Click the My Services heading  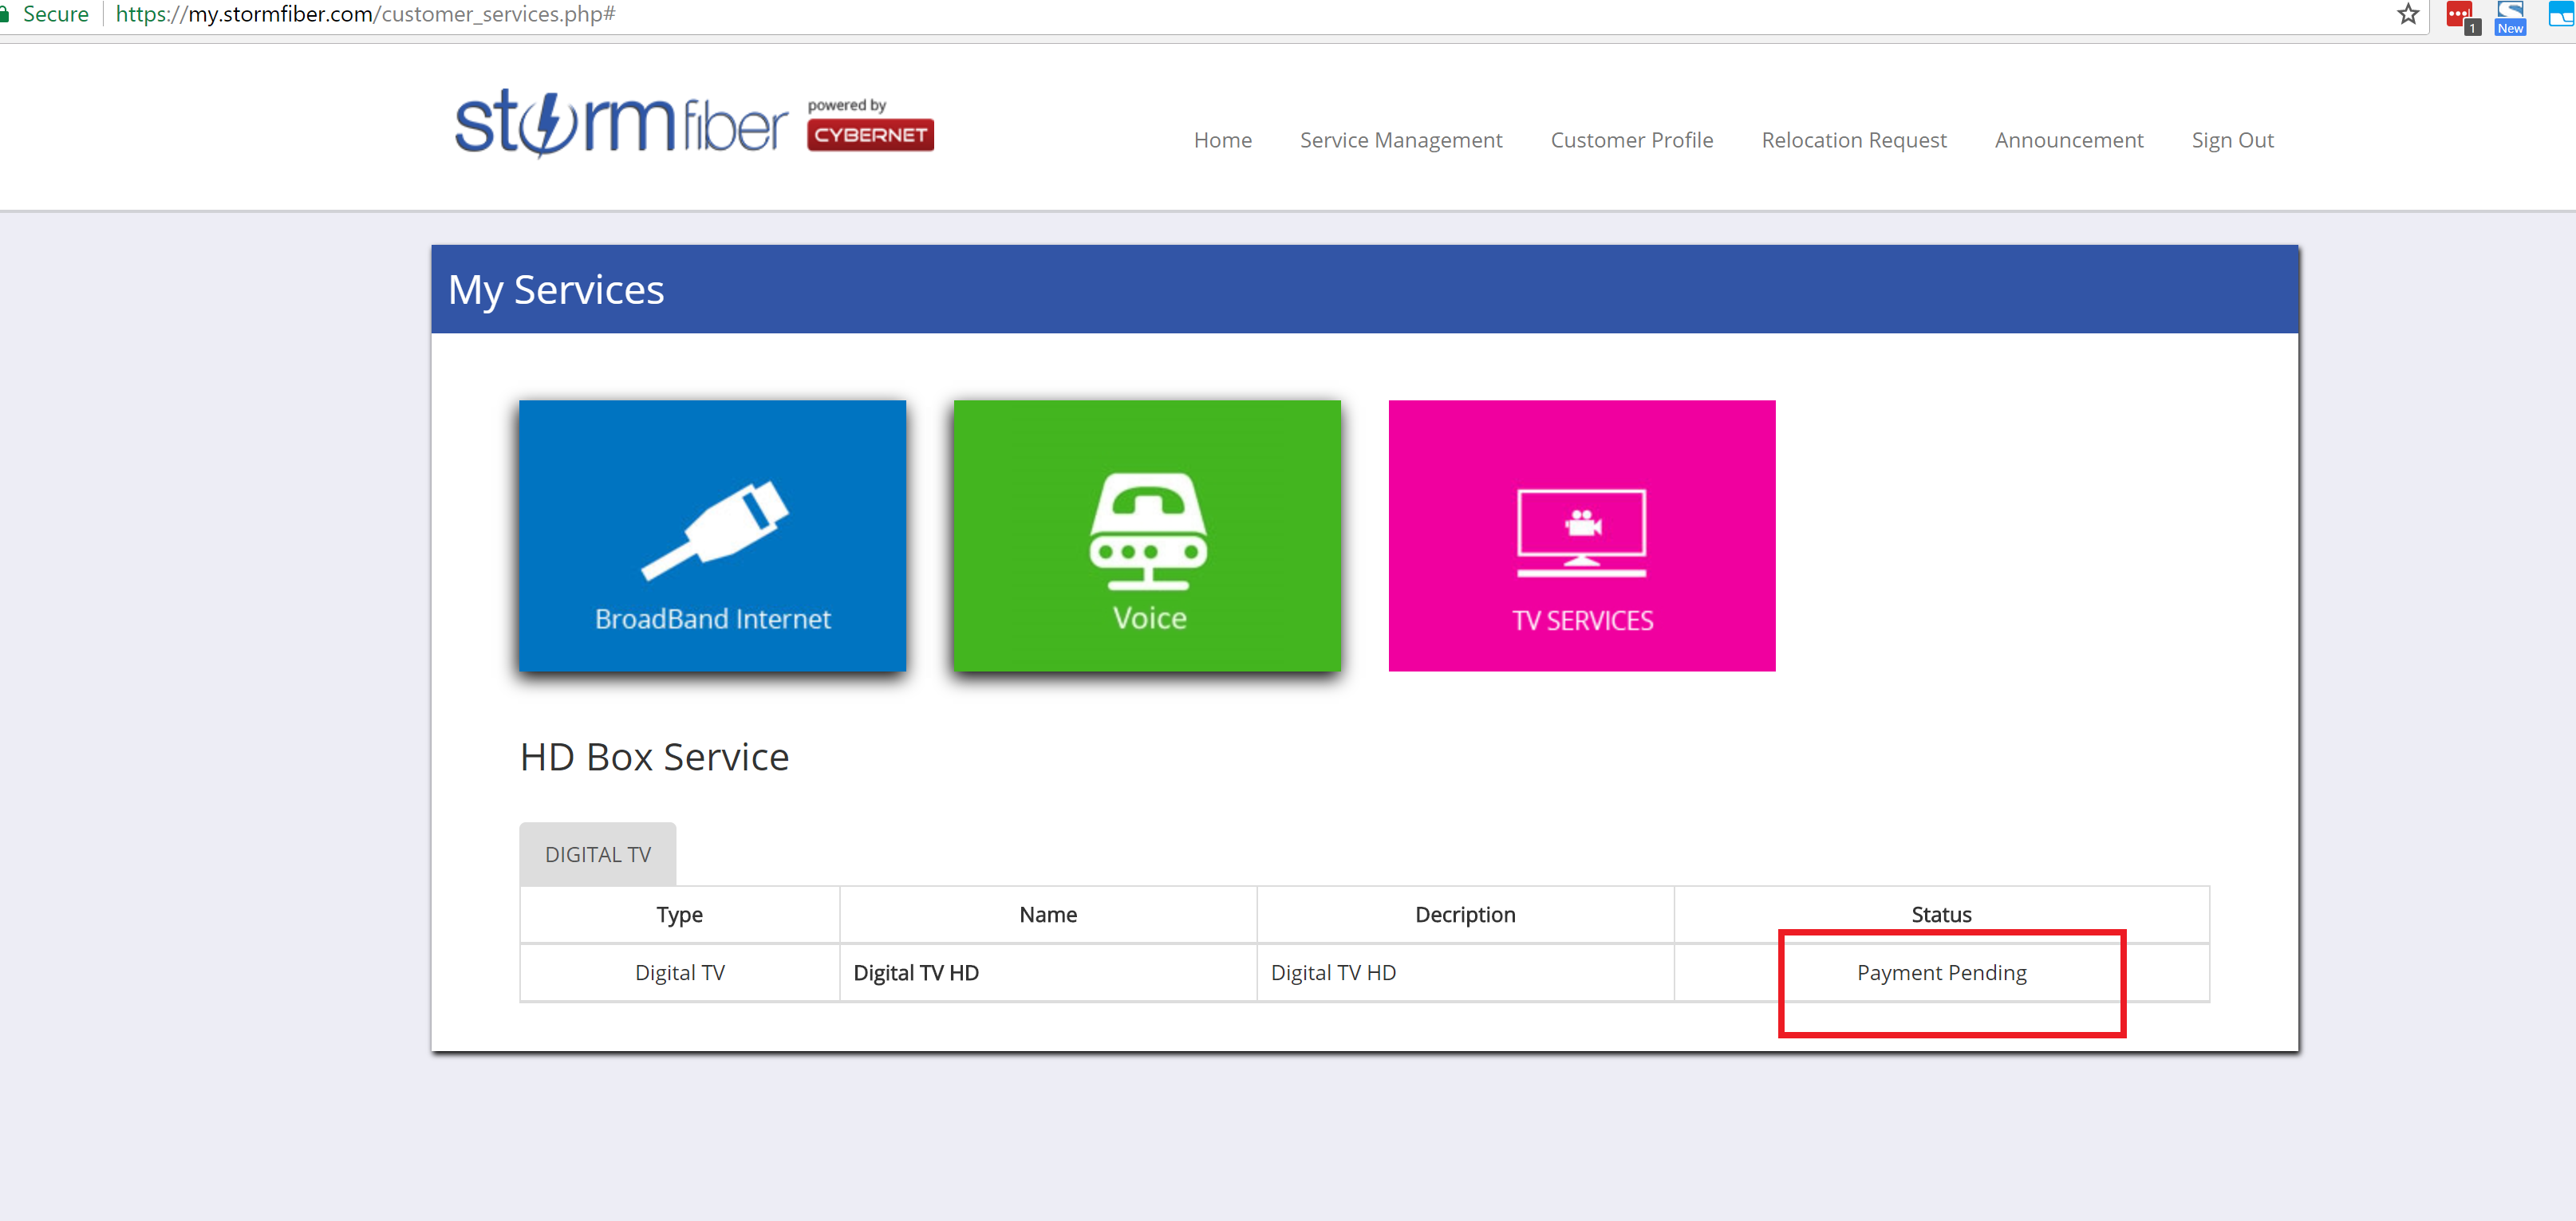click(x=556, y=290)
